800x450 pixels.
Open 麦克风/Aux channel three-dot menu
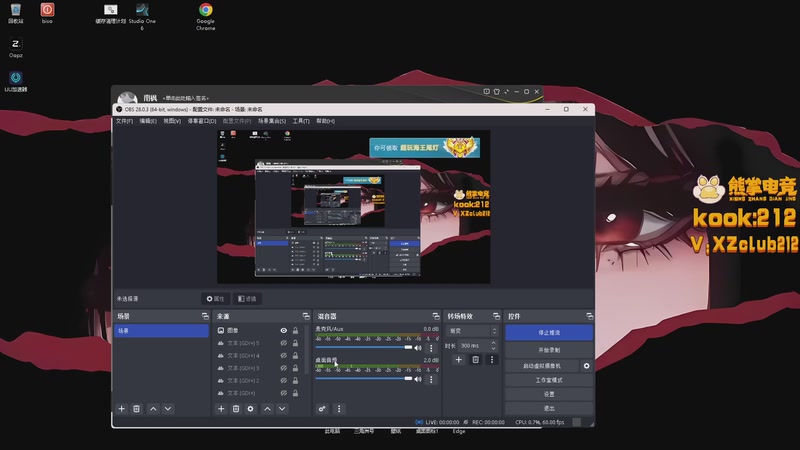click(x=431, y=348)
